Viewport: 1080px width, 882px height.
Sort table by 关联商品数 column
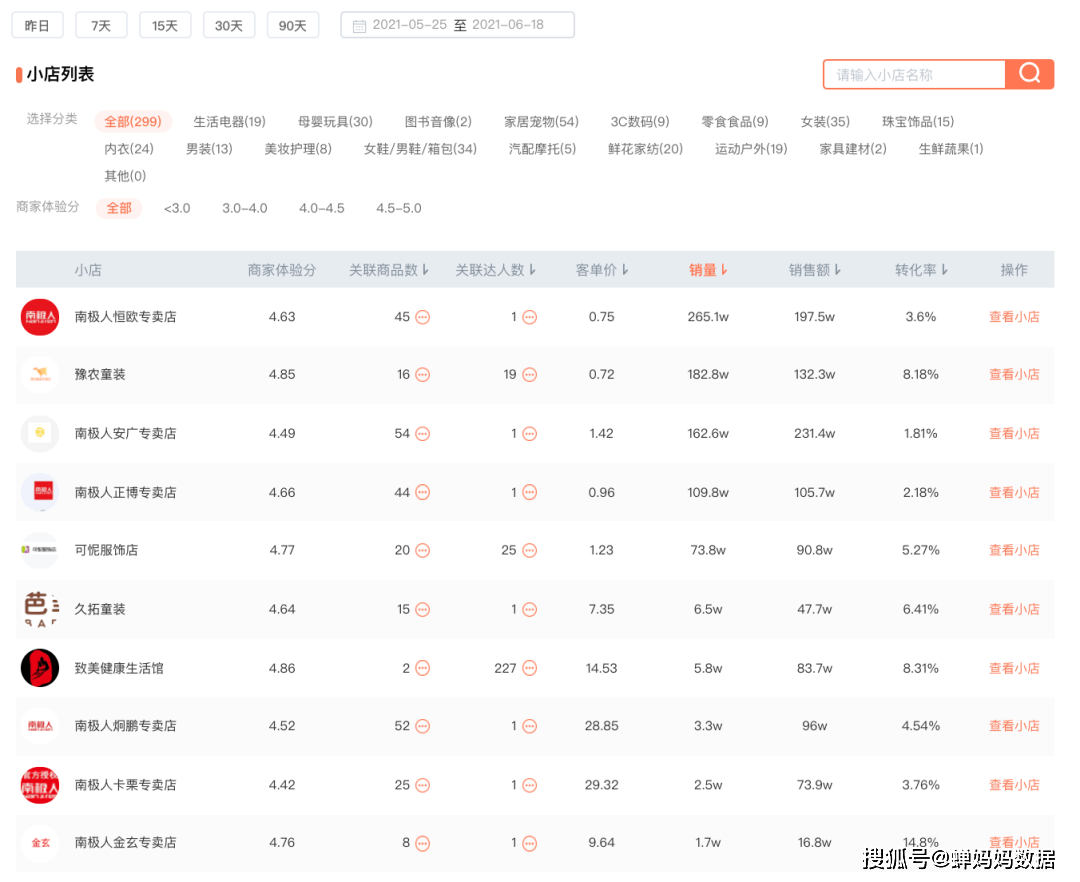coord(389,270)
